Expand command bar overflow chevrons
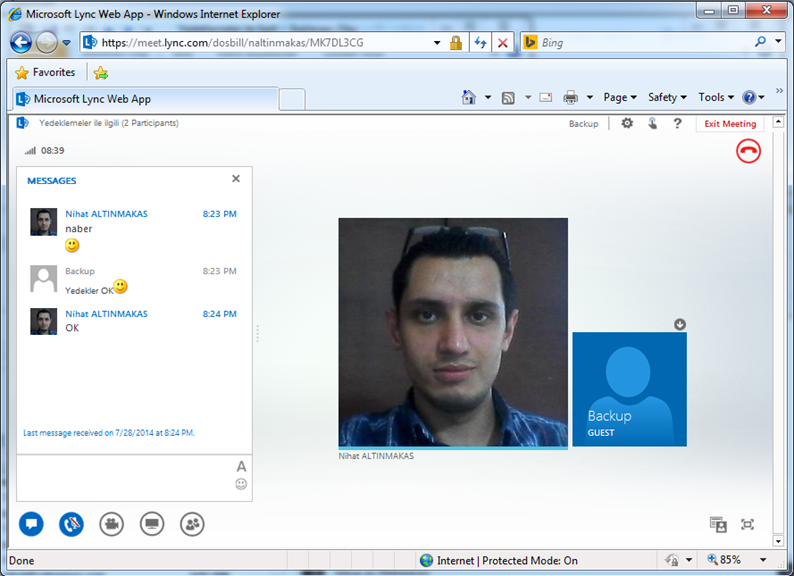Viewport: 794px width, 576px height. point(779,91)
